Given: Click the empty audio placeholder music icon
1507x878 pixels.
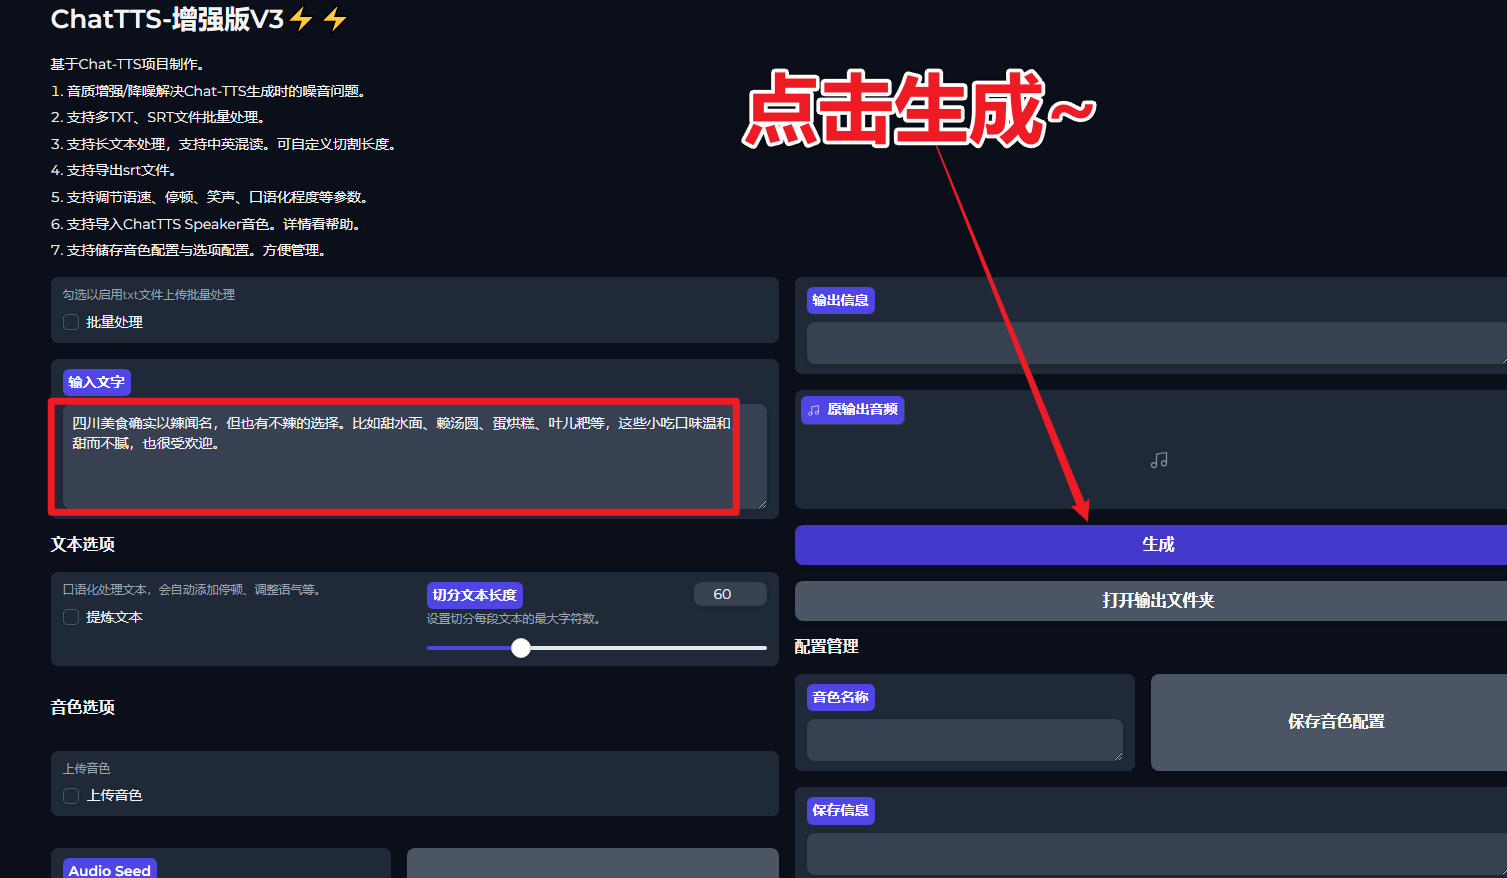Looking at the screenshot, I should [x=1159, y=460].
